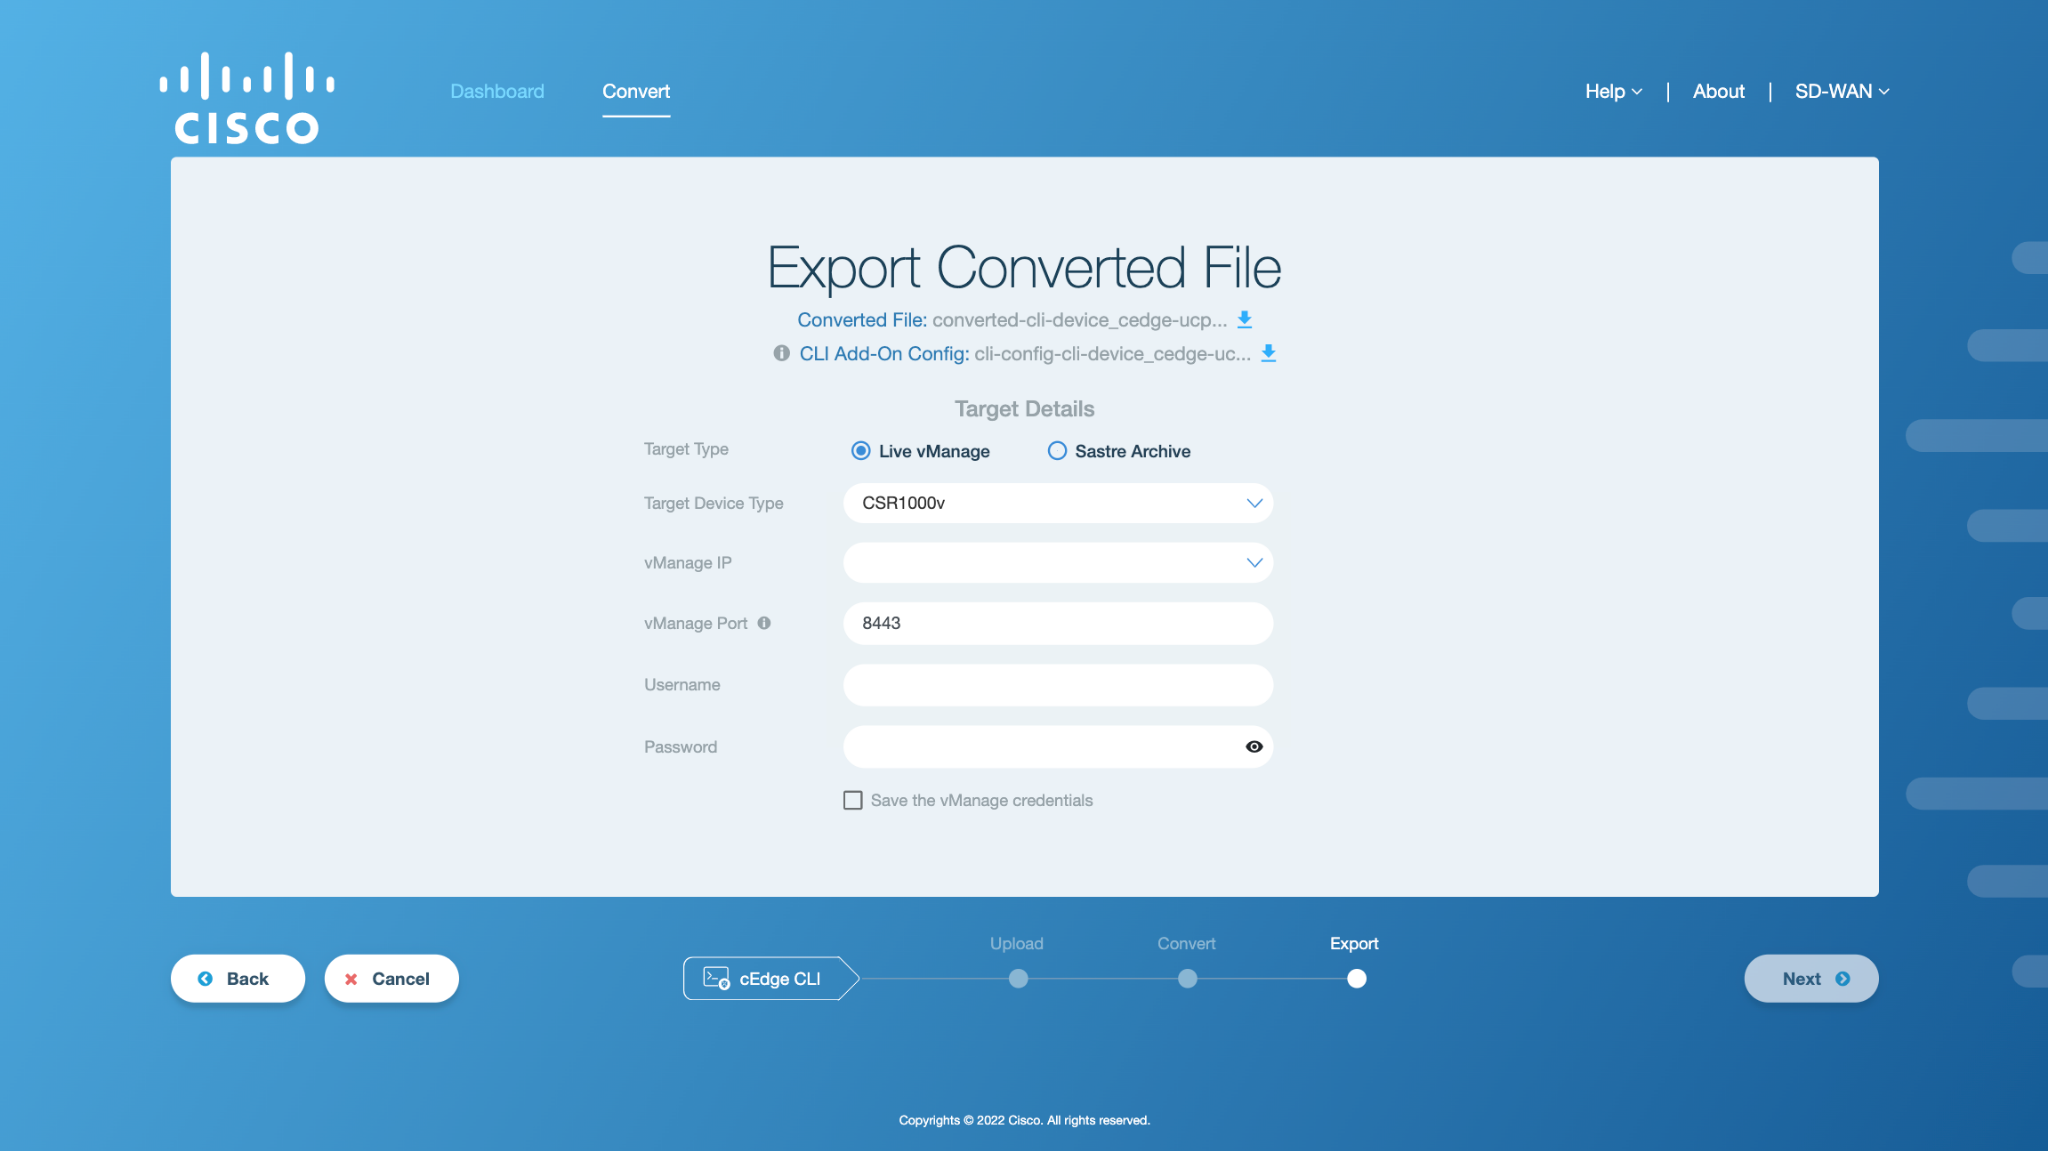This screenshot has height=1151, width=2048.
Task: Enable Save the vManage credentials checkbox
Action: pyautogui.click(x=852, y=799)
